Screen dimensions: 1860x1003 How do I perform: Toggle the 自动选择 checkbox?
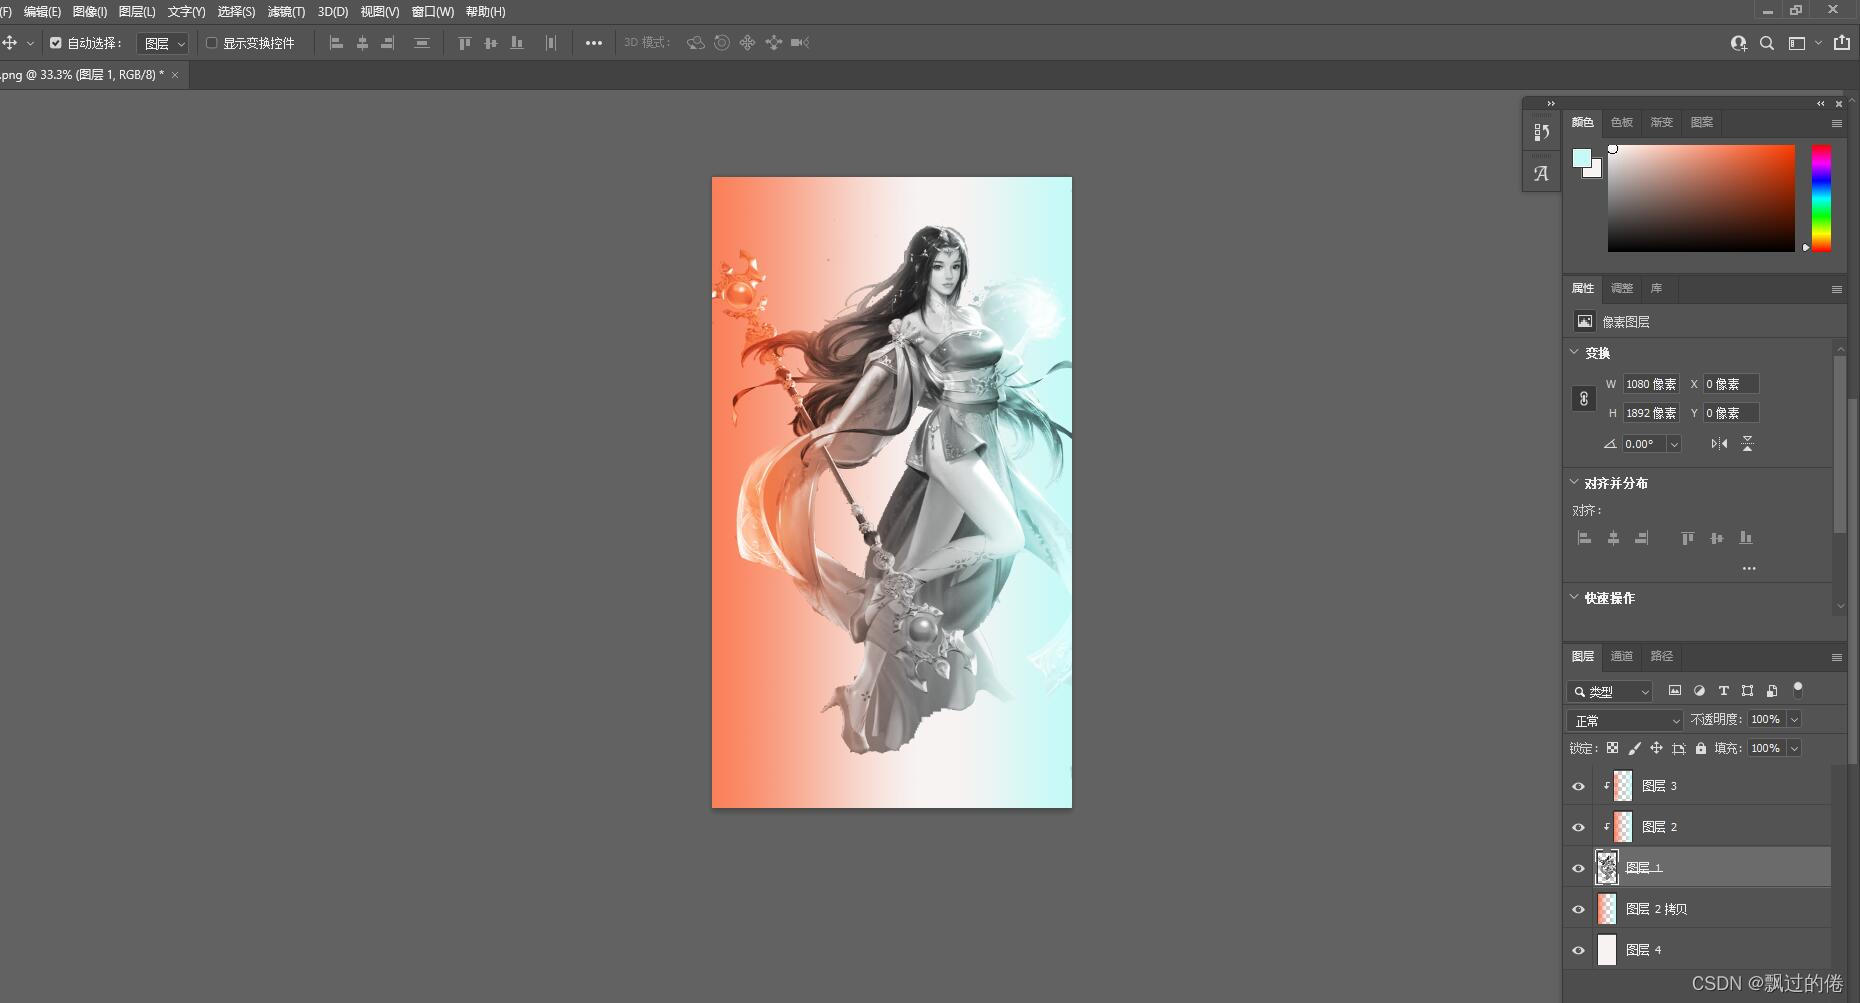coord(56,43)
